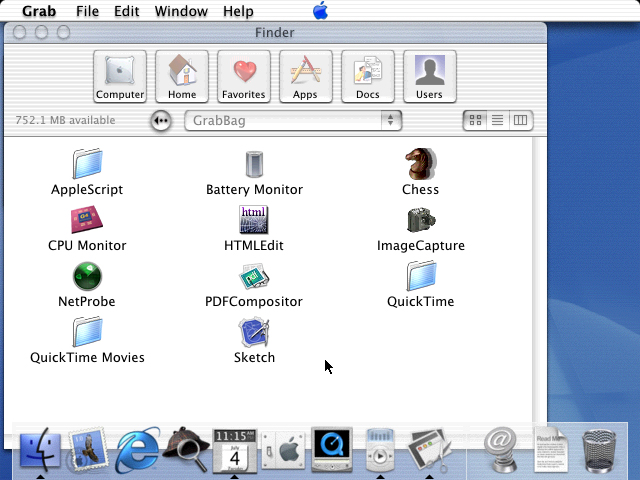Open Apps folder from toolbar

pos(306,76)
